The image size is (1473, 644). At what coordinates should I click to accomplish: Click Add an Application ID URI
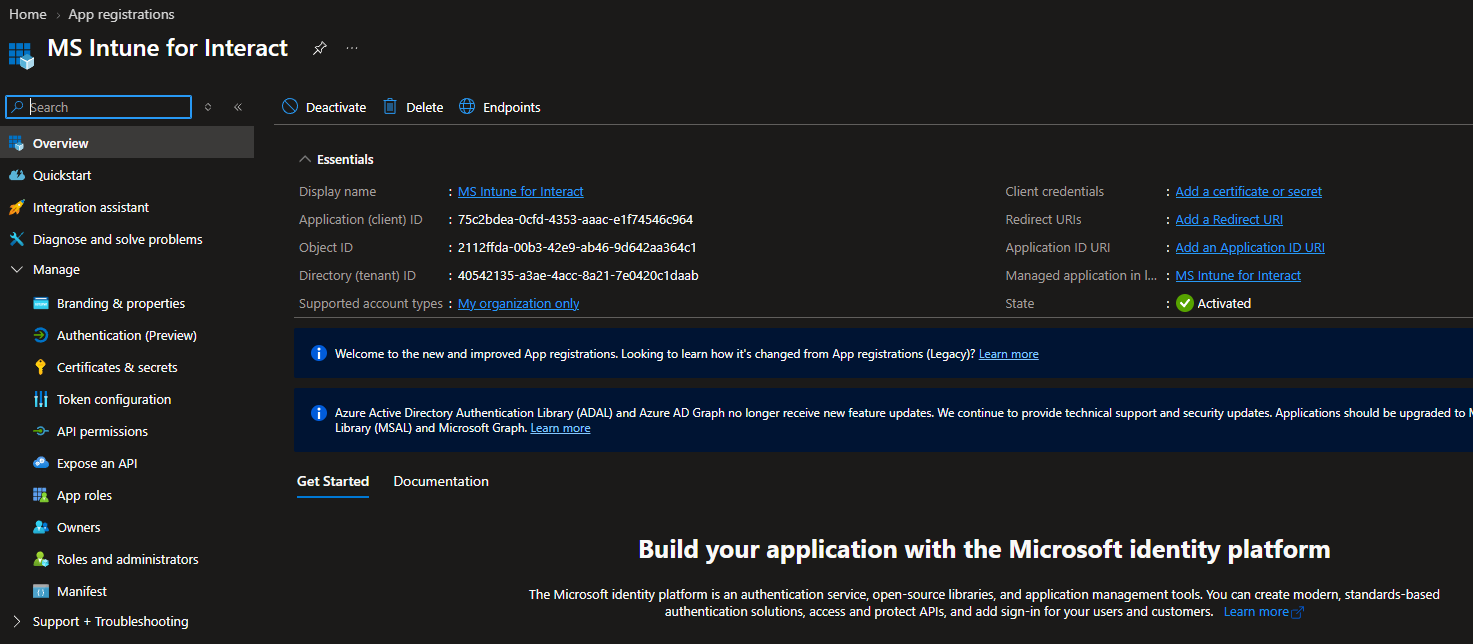click(x=1250, y=247)
